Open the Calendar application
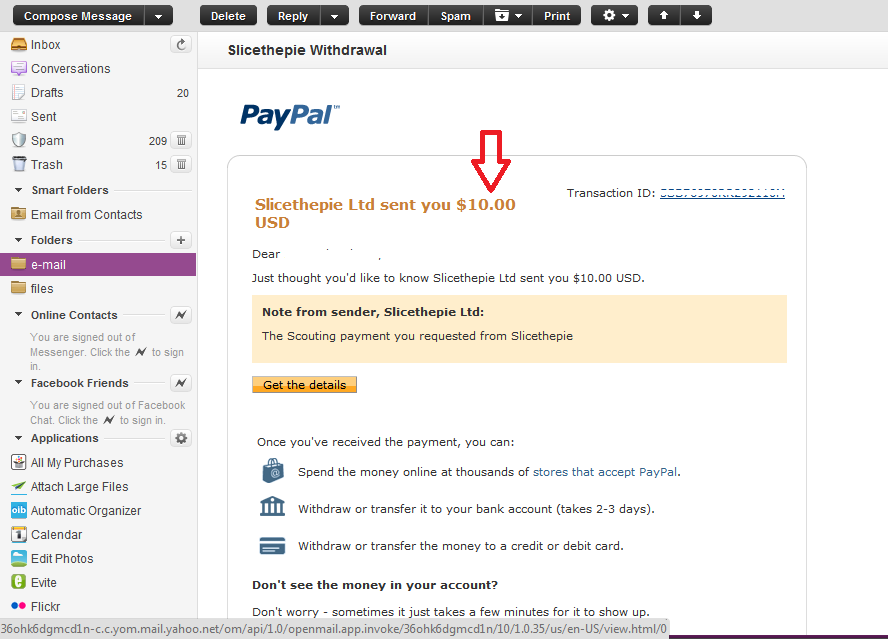 [57, 535]
